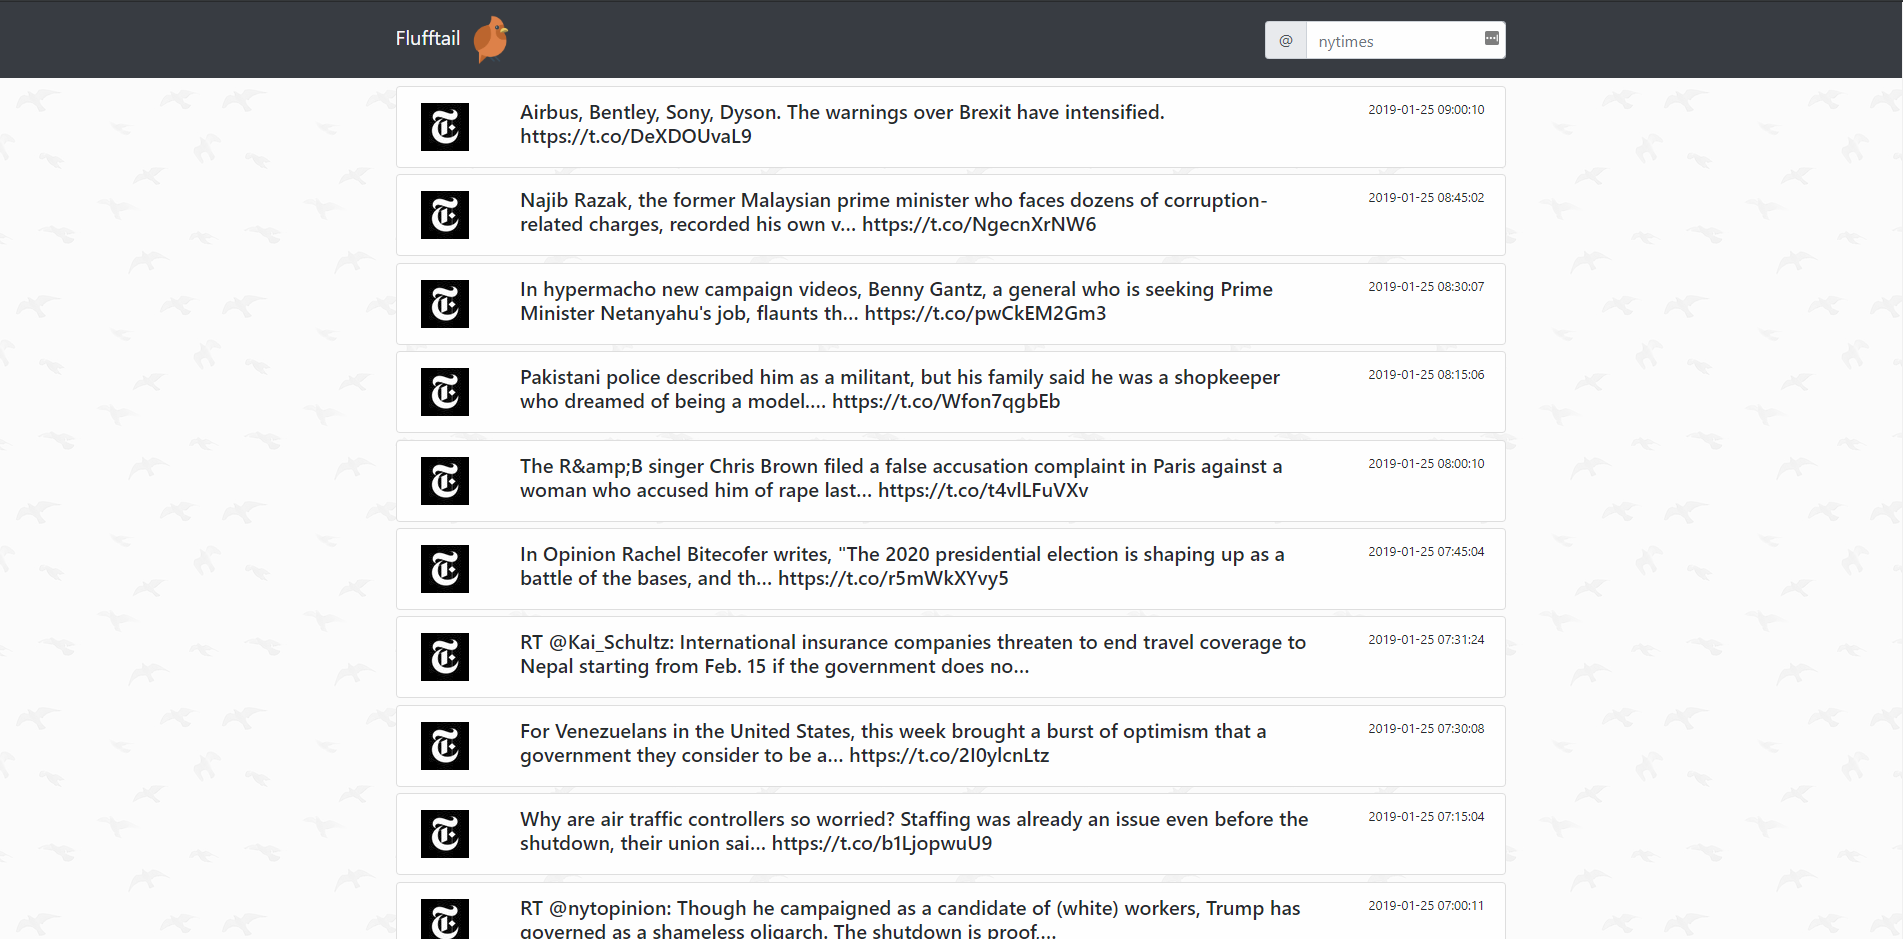This screenshot has height=939, width=1903.
Task: Click the Flufftail brand name
Action: pos(427,39)
